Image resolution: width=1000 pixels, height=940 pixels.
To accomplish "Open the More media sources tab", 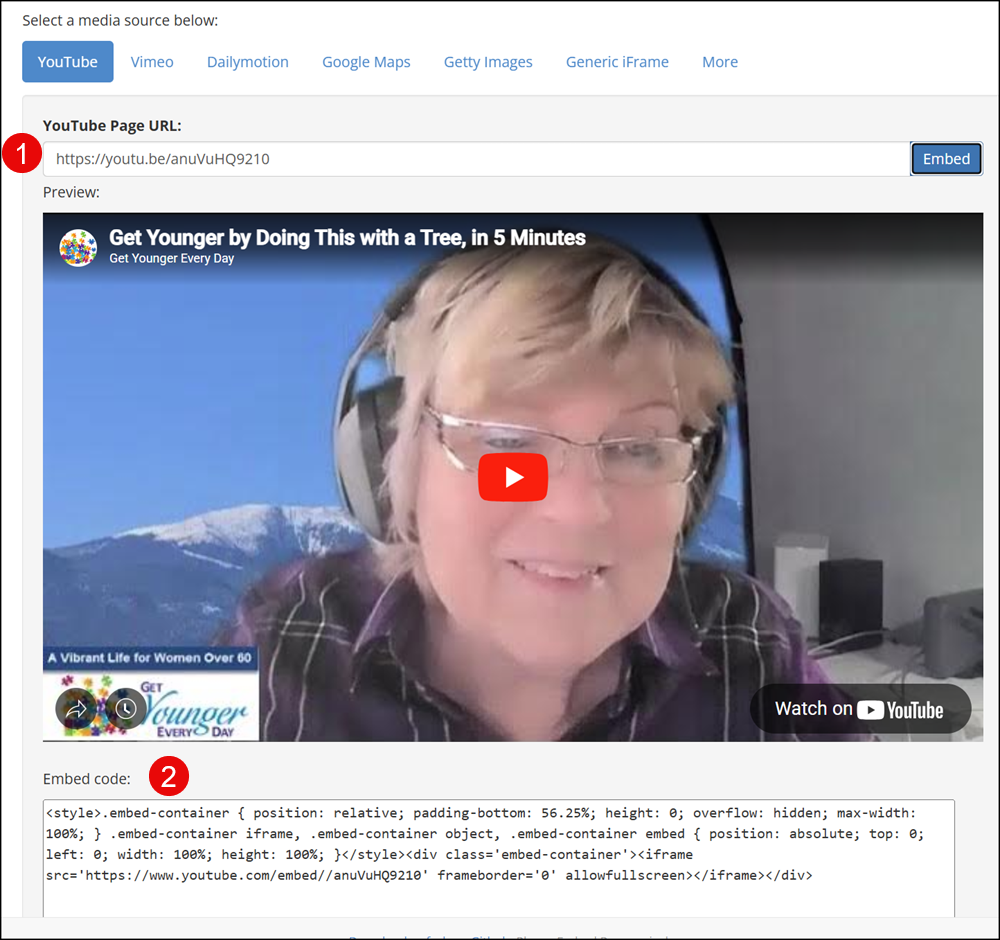I will [x=720, y=62].
